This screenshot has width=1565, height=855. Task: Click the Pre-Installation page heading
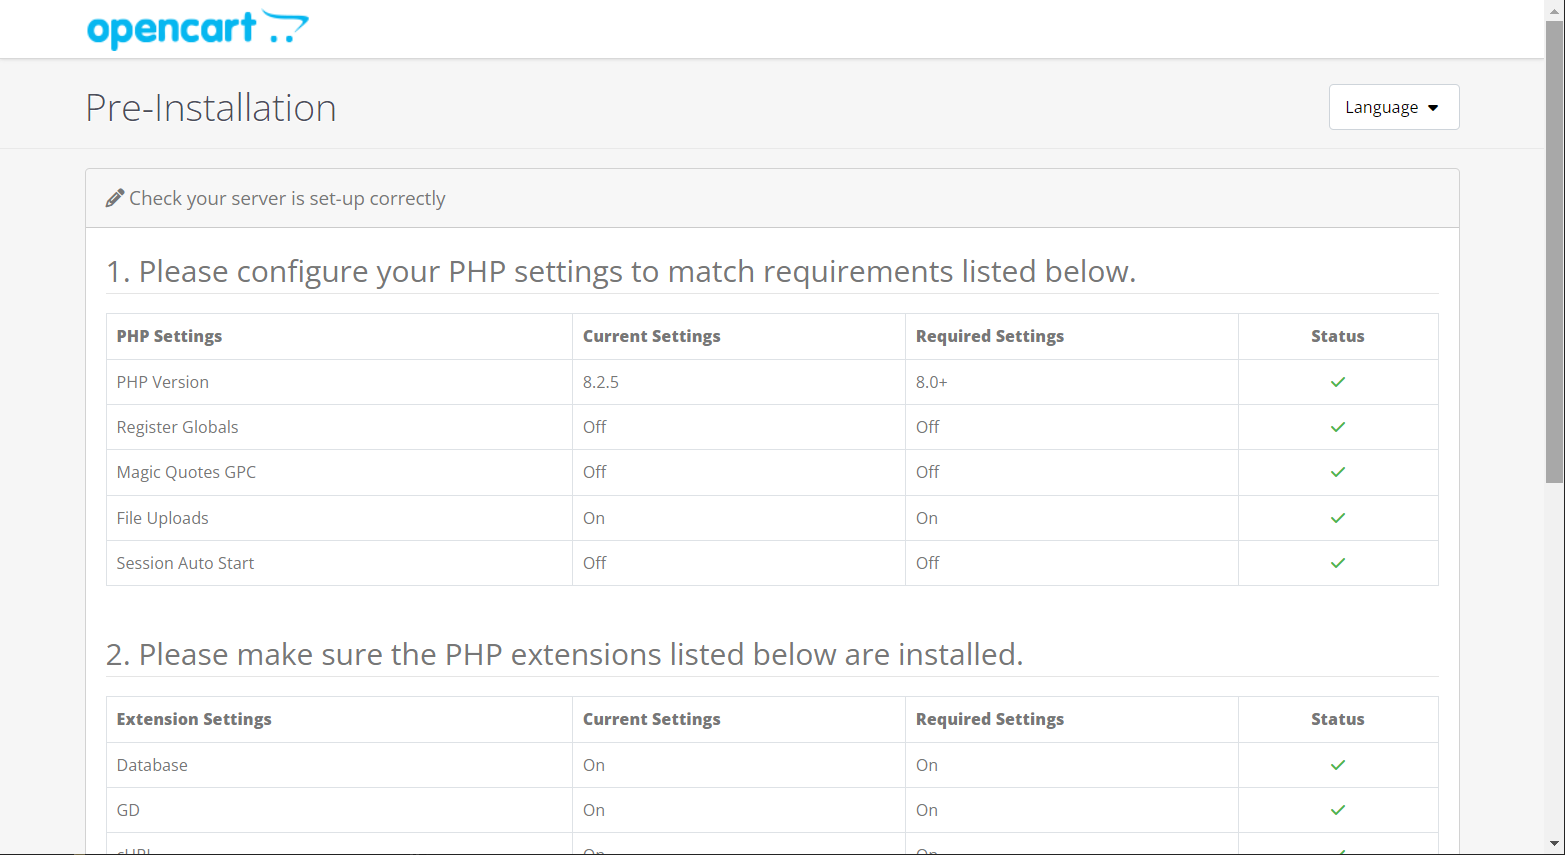tap(211, 108)
